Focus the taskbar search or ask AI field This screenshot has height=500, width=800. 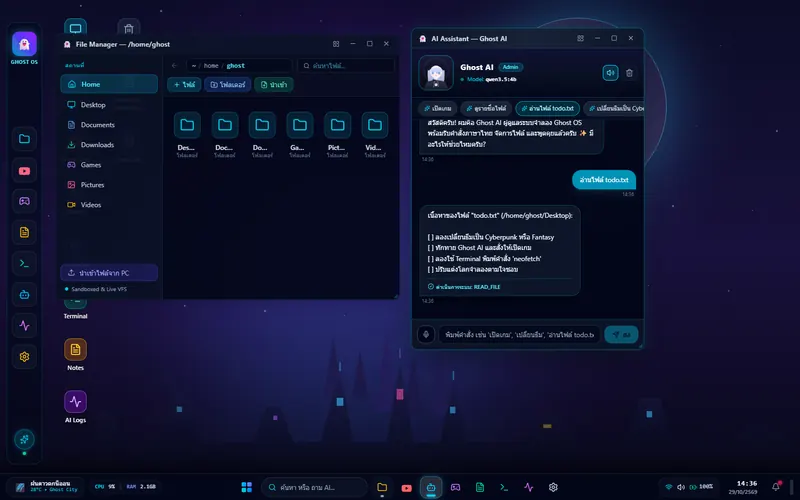[x=314, y=487]
